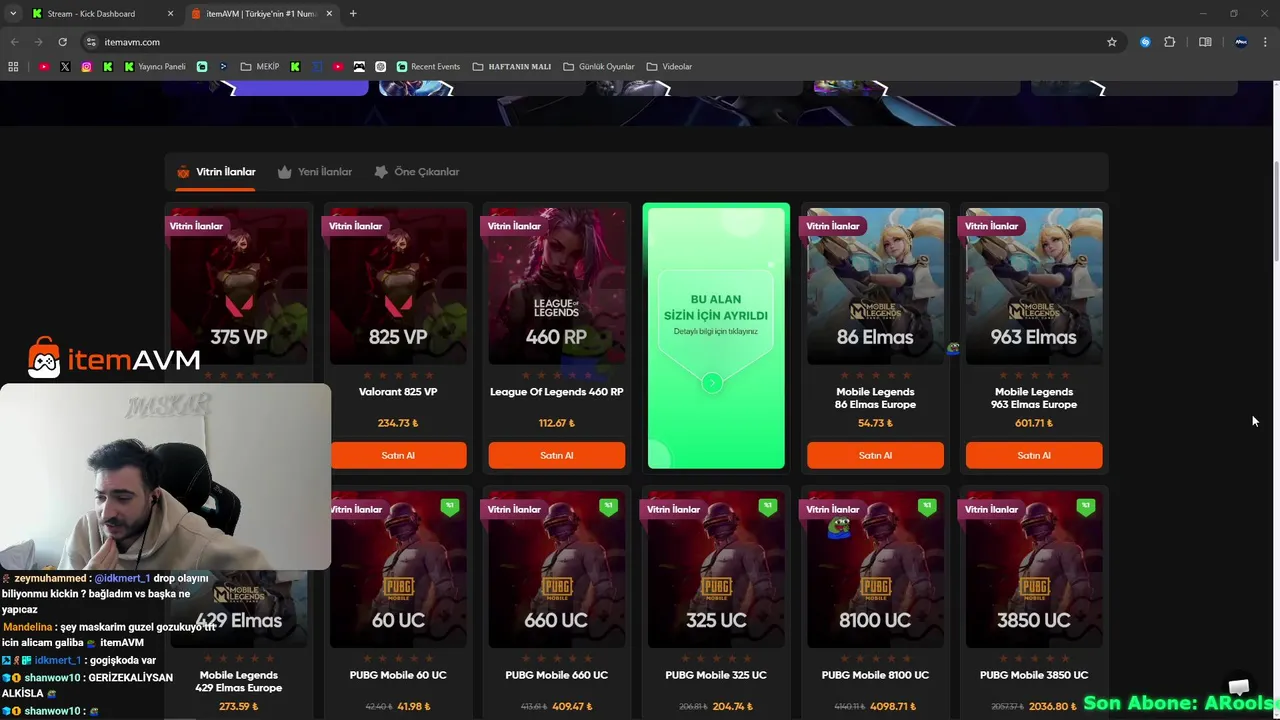Open the live chat bubble icon
The height and width of the screenshot is (720, 1280).
click(x=1239, y=686)
